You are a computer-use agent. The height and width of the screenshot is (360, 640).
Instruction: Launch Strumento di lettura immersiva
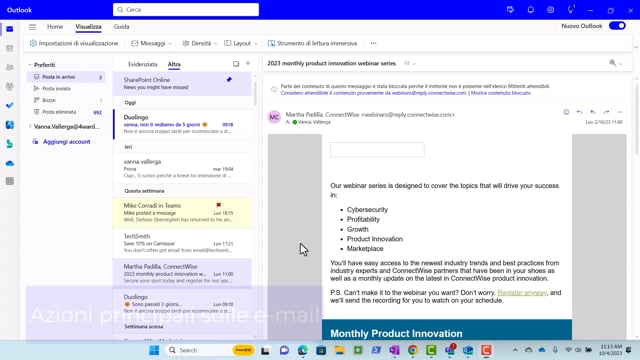pos(312,43)
